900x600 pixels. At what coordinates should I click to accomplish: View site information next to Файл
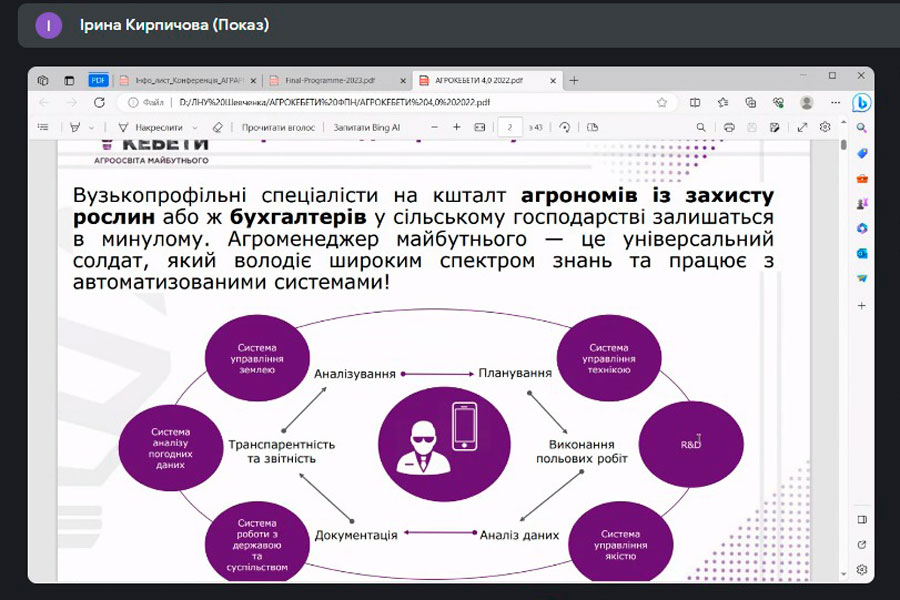click(x=133, y=102)
